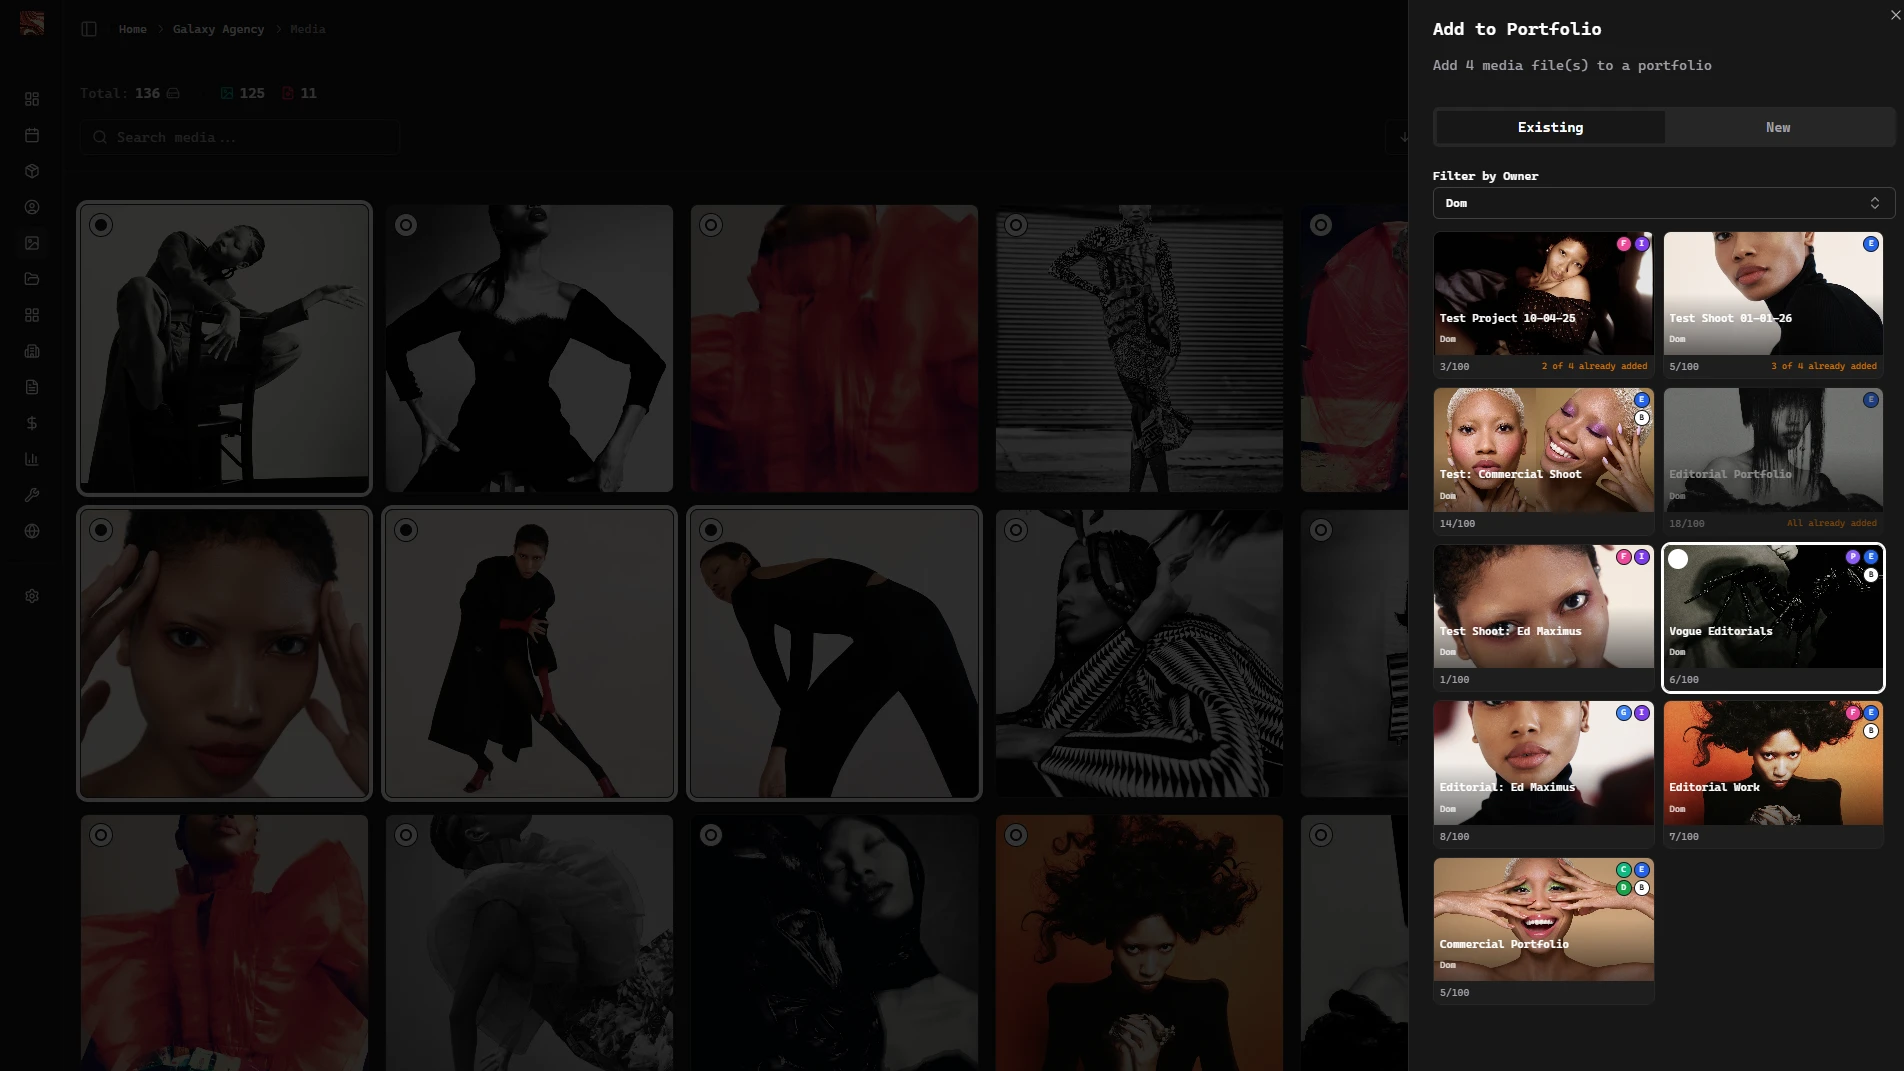Toggle the Vogue Editorials card radio circle
This screenshot has height=1071, width=1904.
pos(1678,559)
